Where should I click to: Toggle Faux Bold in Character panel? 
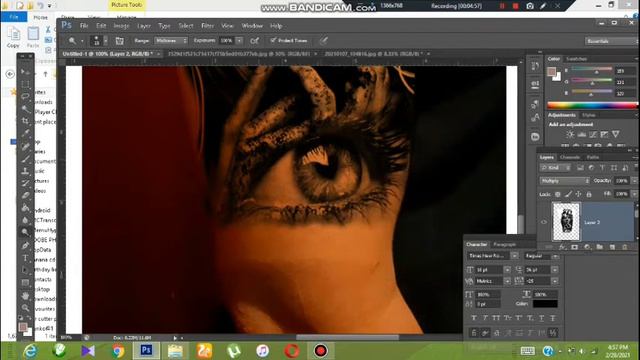(474, 318)
